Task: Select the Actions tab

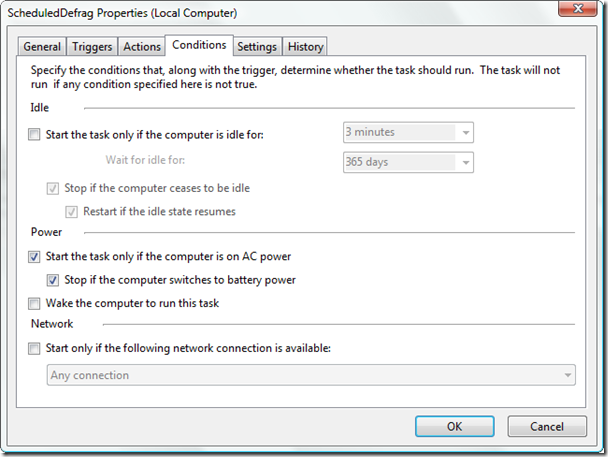Action: point(142,47)
